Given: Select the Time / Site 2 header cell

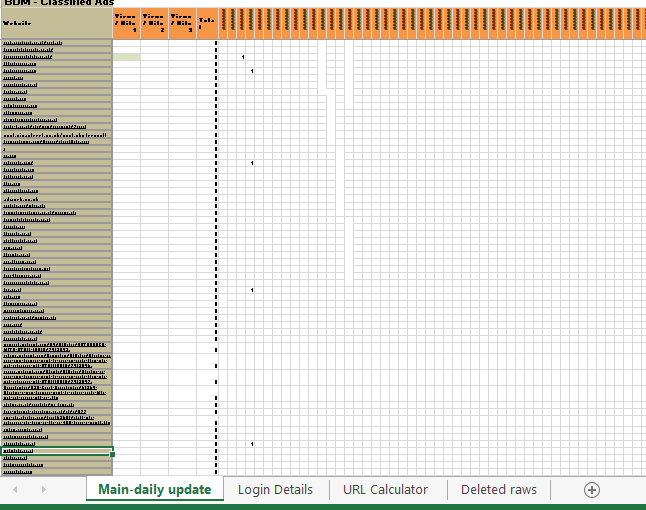Looking at the screenshot, I should (x=154, y=23).
